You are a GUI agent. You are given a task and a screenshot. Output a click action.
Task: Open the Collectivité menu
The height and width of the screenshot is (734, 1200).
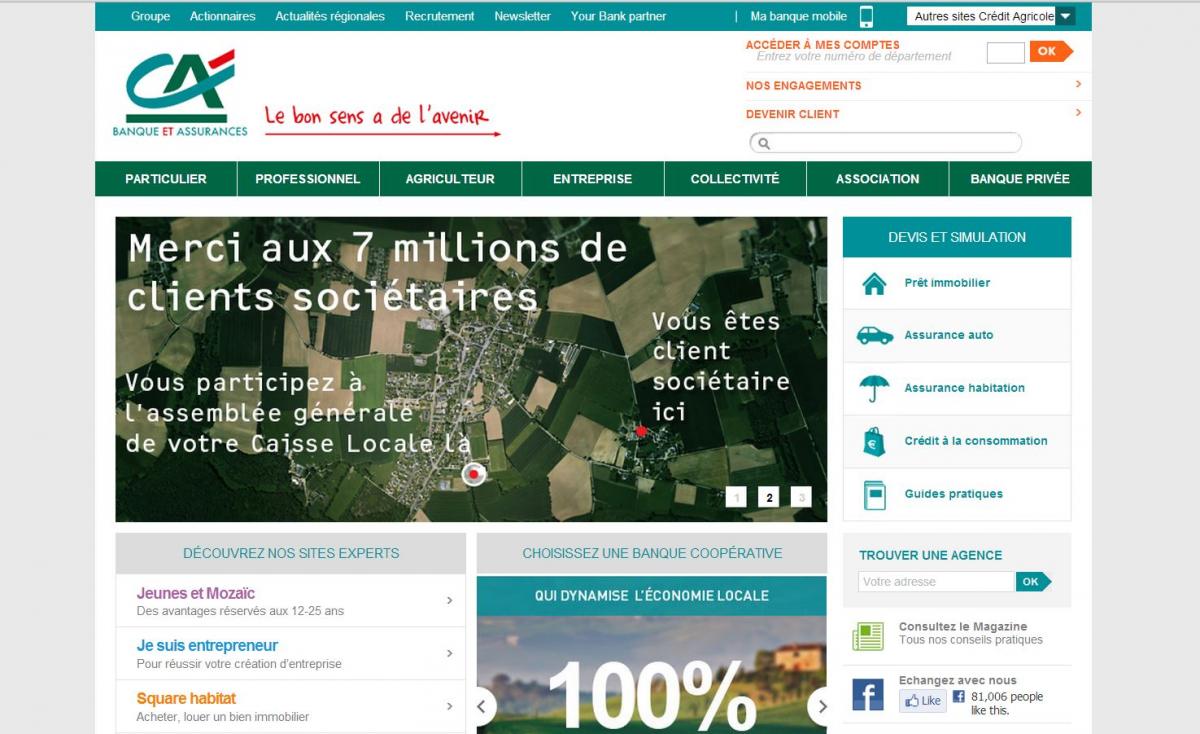click(735, 179)
